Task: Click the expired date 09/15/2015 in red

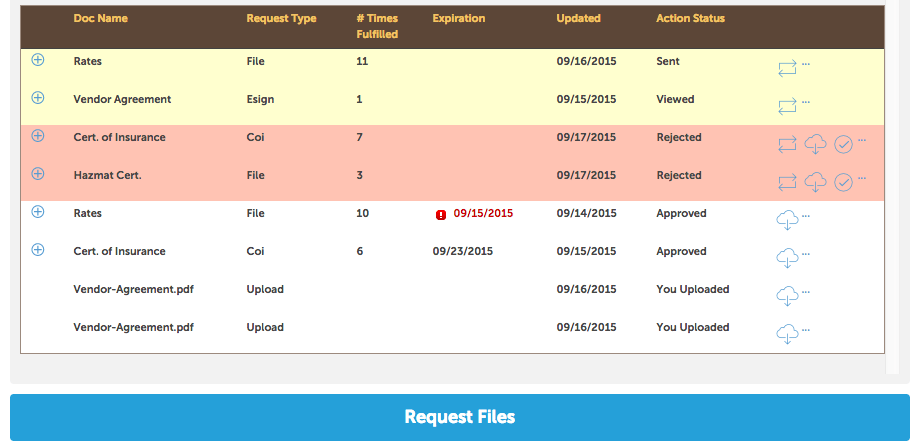Action: (x=483, y=213)
